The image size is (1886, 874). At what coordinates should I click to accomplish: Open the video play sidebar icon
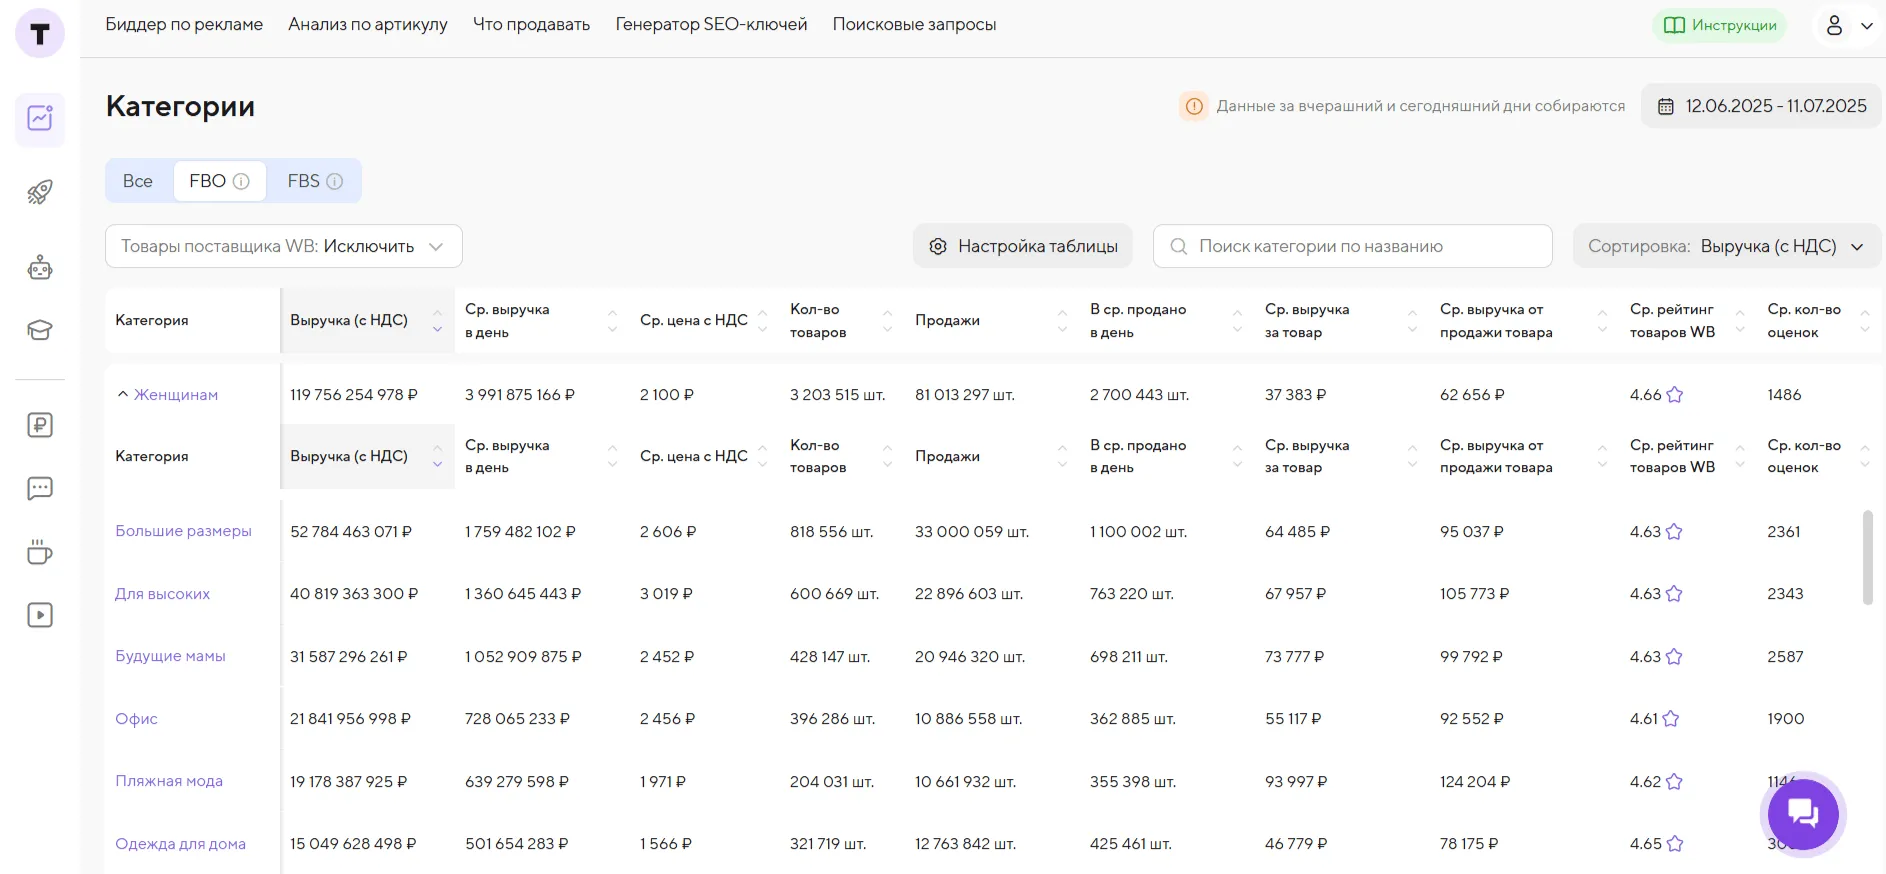click(x=40, y=615)
